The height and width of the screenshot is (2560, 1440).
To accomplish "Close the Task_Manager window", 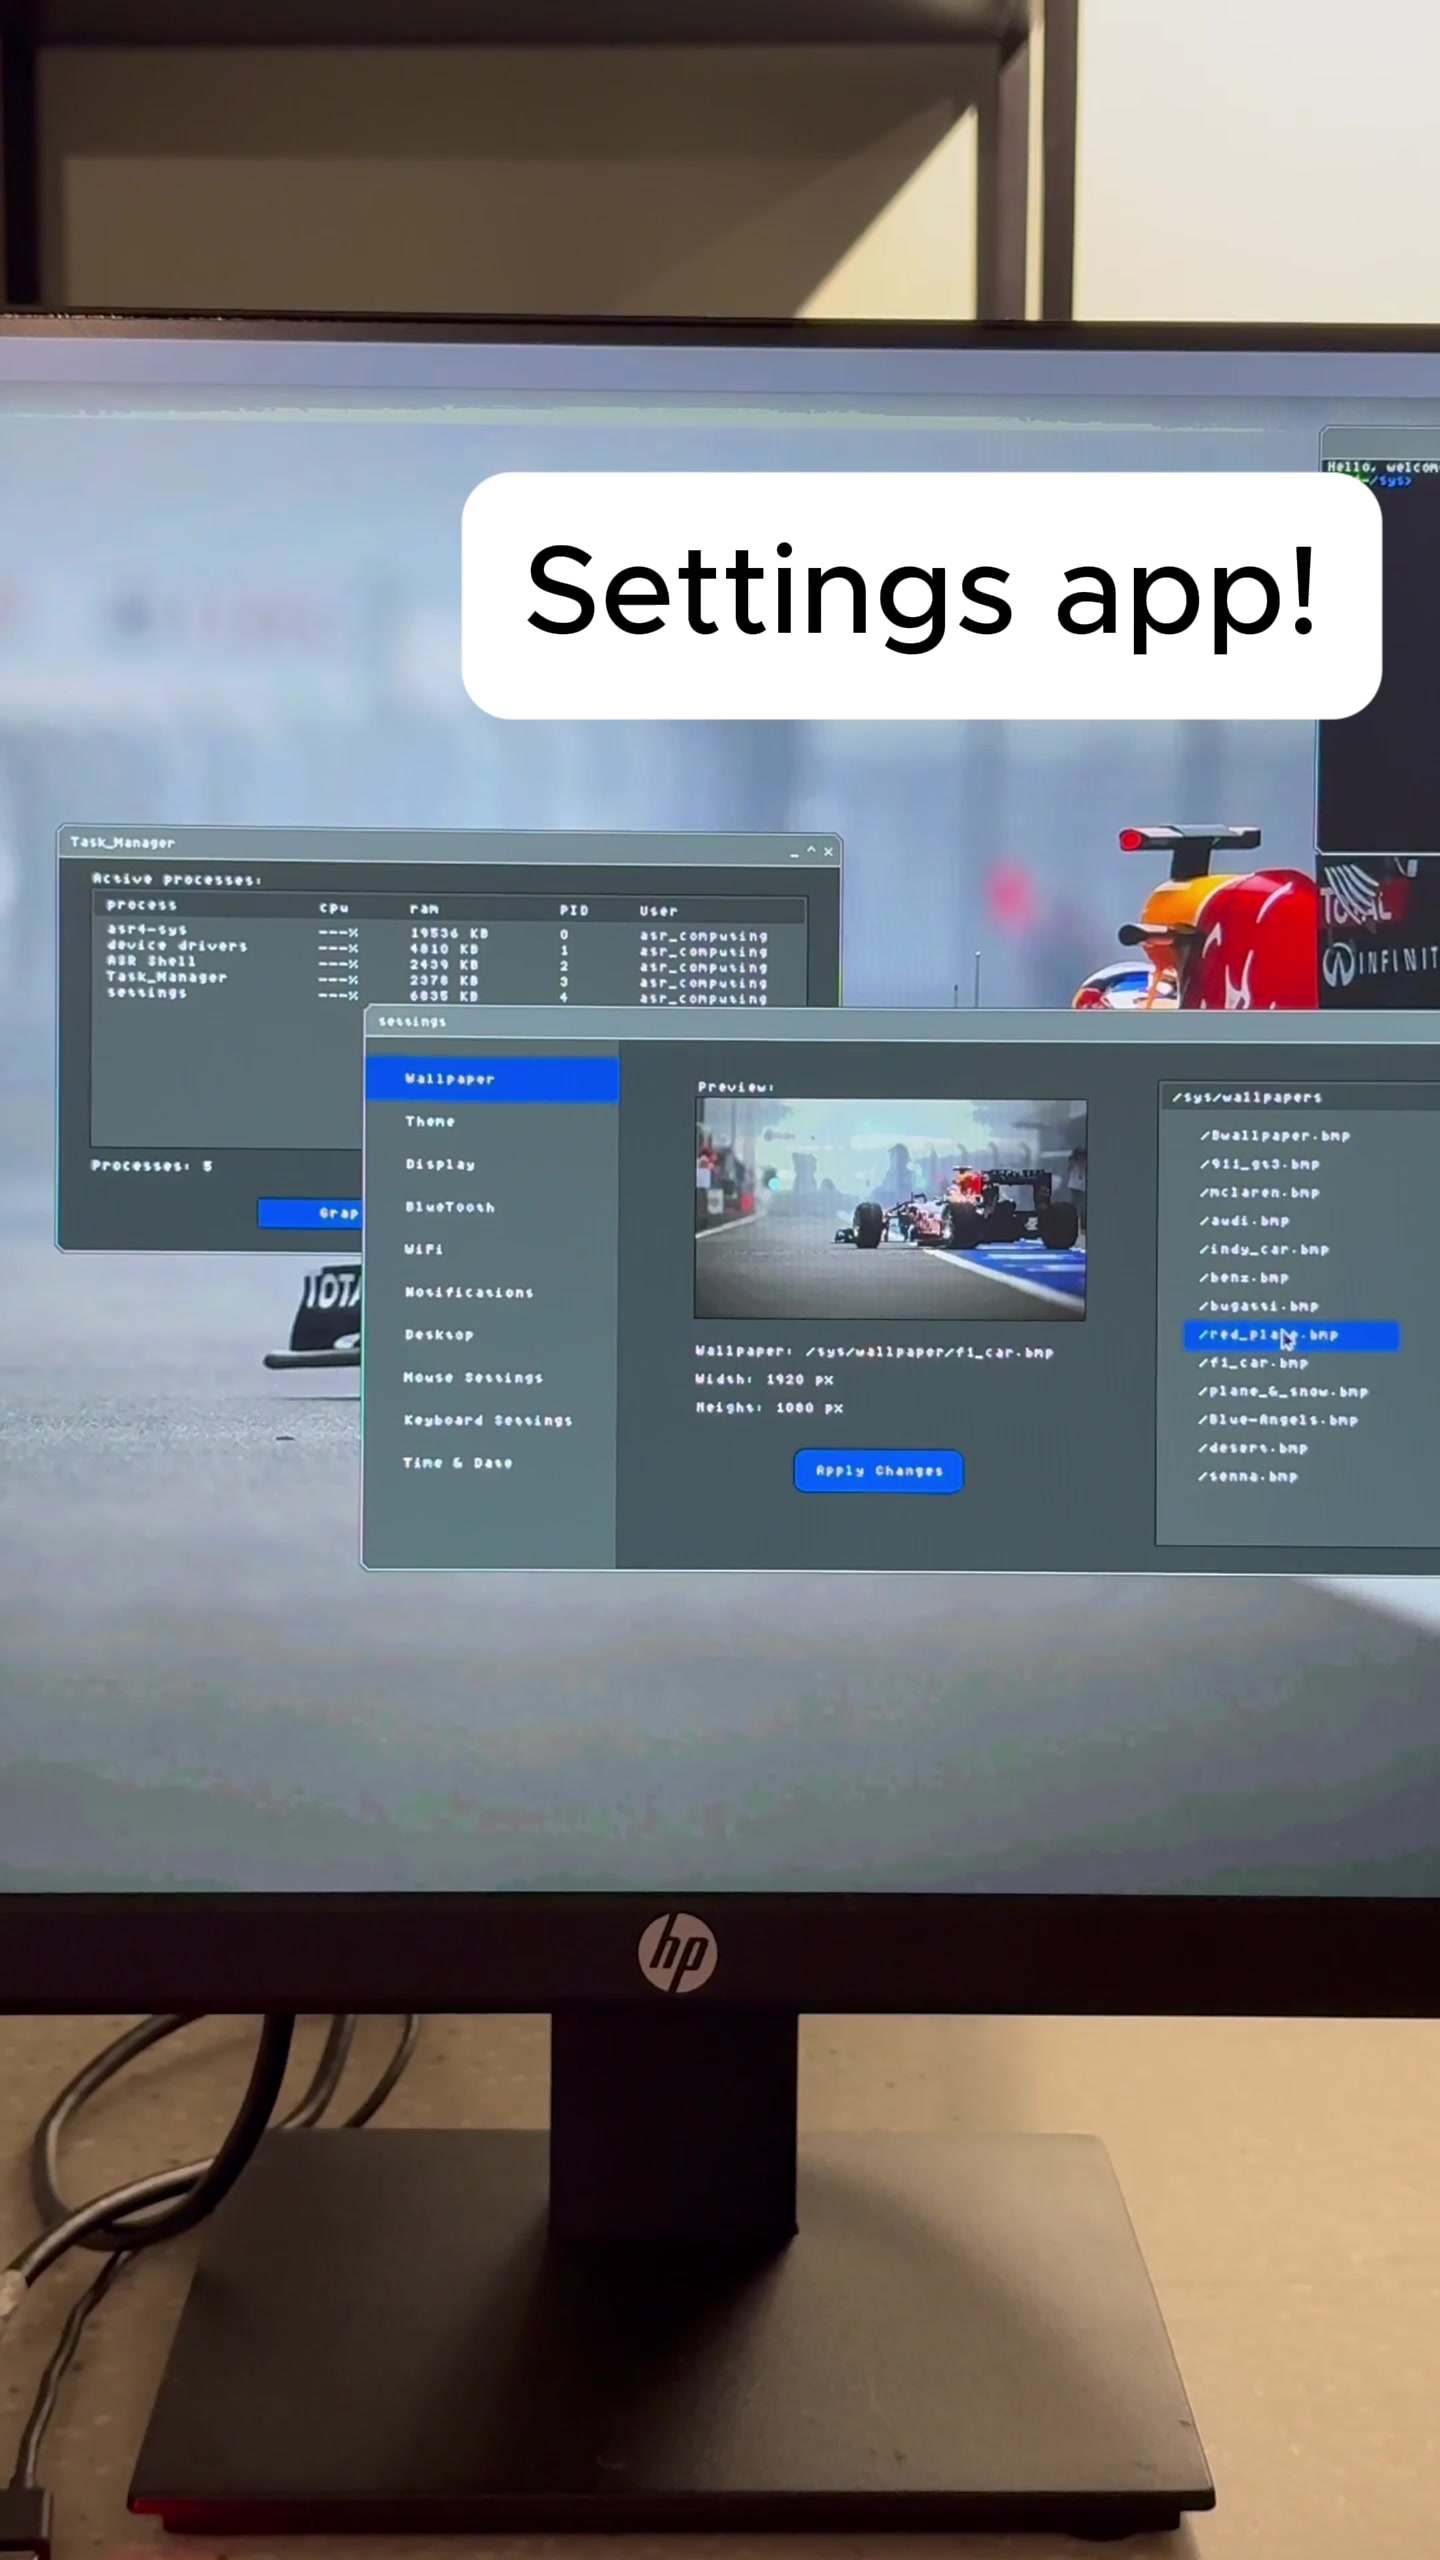I will [x=828, y=852].
